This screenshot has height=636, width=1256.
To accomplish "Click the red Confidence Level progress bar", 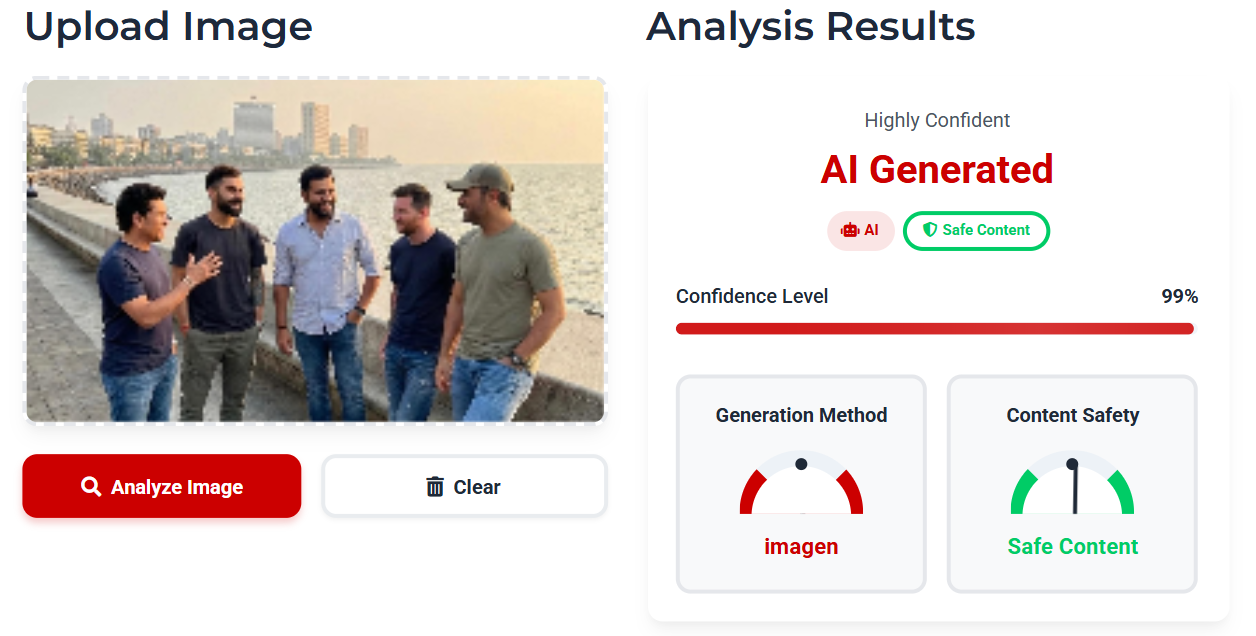I will [x=935, y=328].
